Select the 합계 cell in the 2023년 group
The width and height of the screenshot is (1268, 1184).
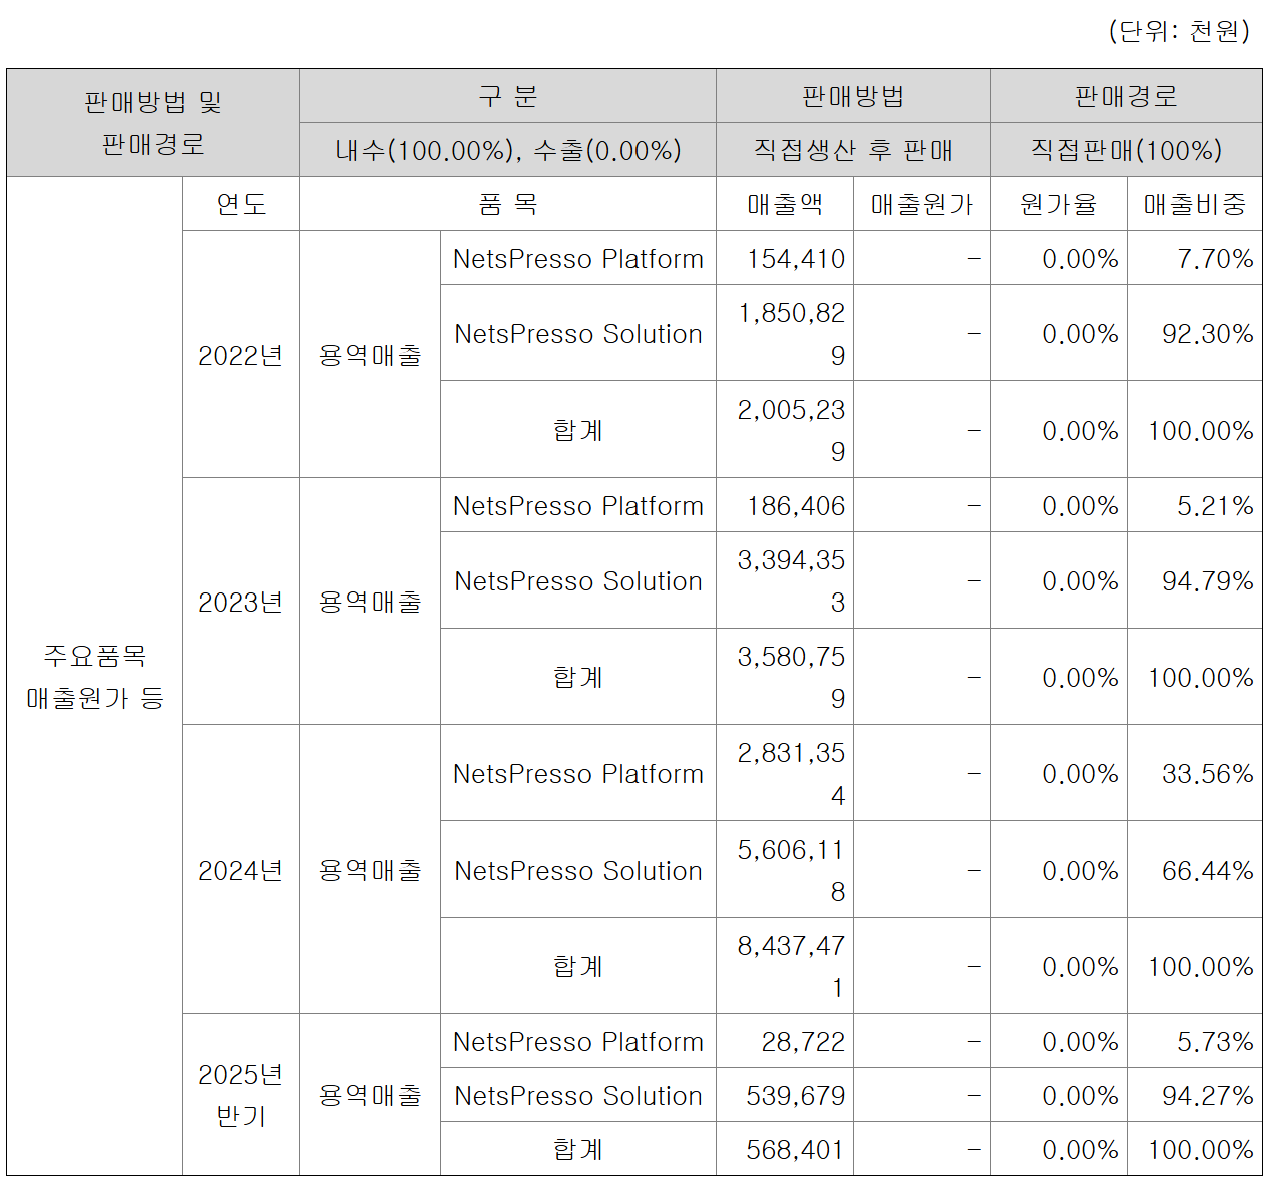(578, 677)
